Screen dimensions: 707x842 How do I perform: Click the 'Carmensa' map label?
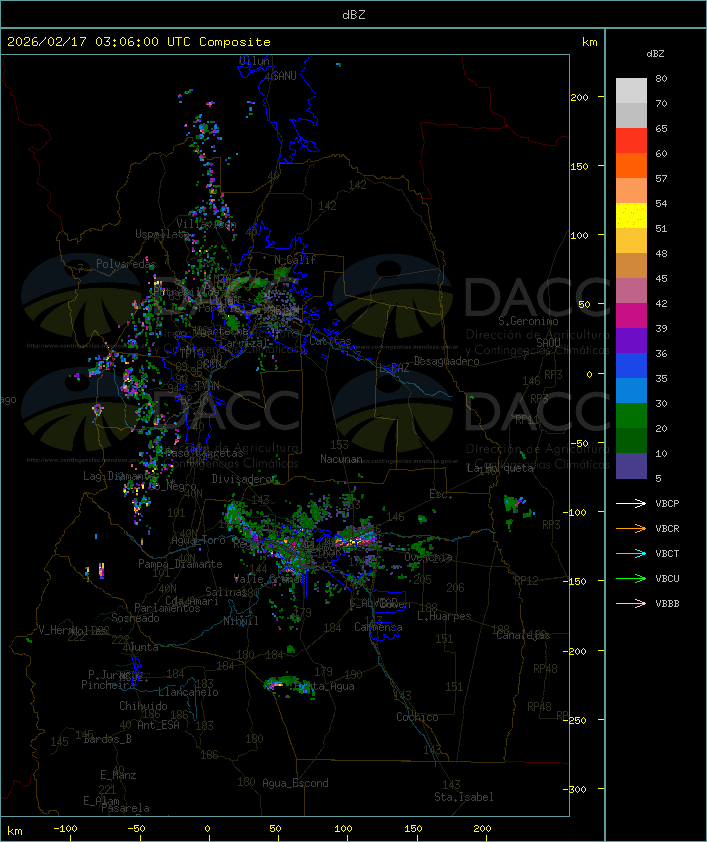(378, 627)
